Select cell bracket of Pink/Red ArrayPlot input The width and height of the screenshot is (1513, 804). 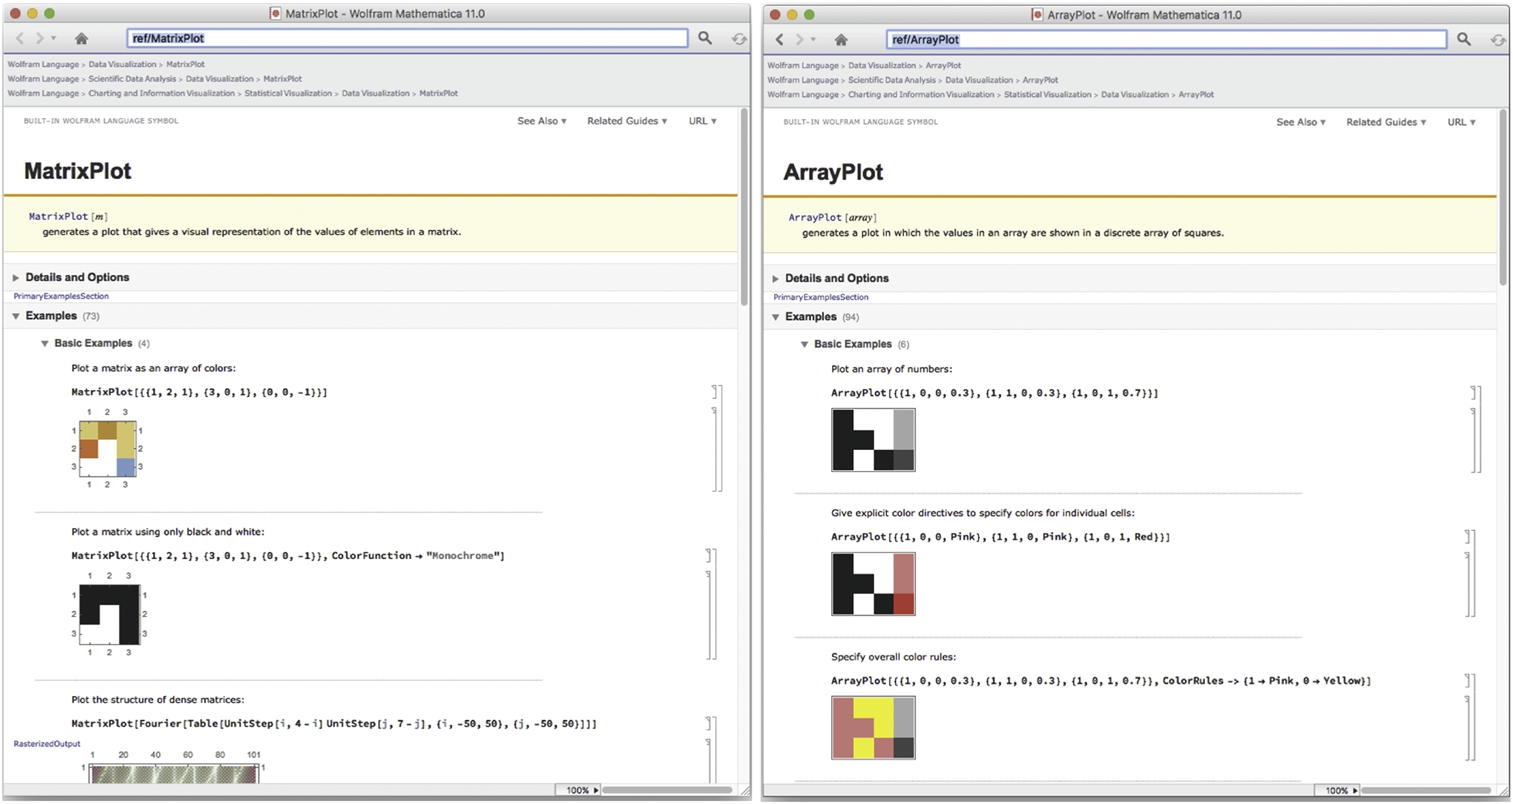(1468, 538)
